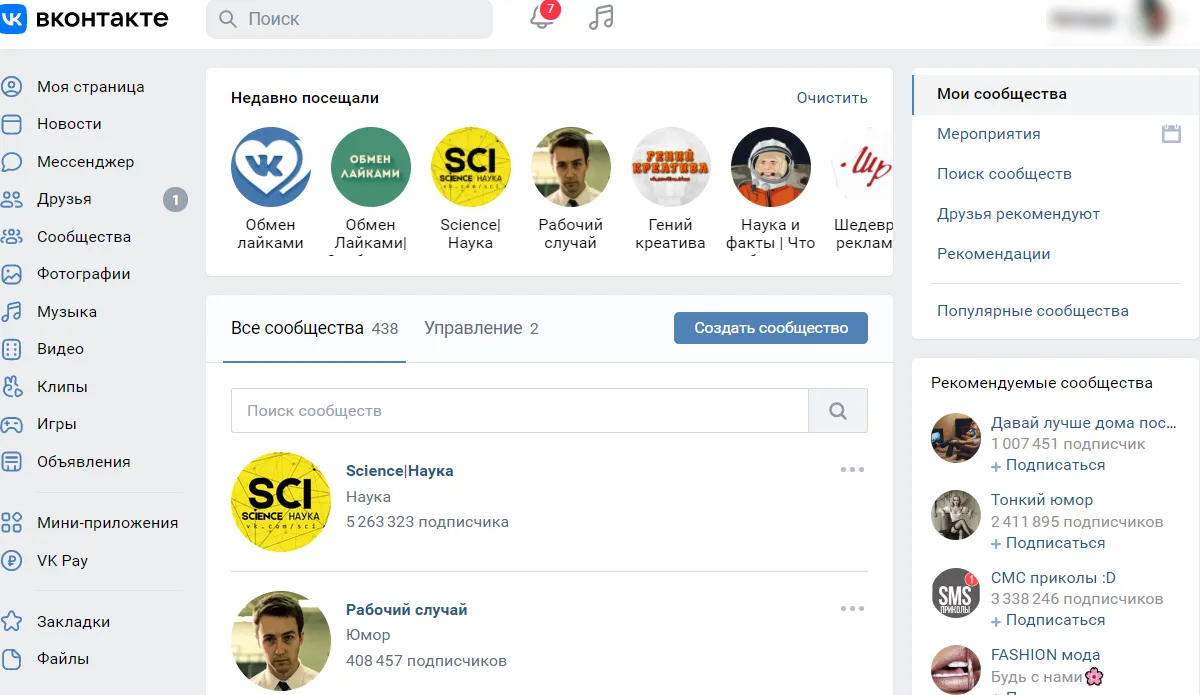Open recommended СМС приколы :D link
This screenshot has height=695, width=1200.
[1053, 578]
